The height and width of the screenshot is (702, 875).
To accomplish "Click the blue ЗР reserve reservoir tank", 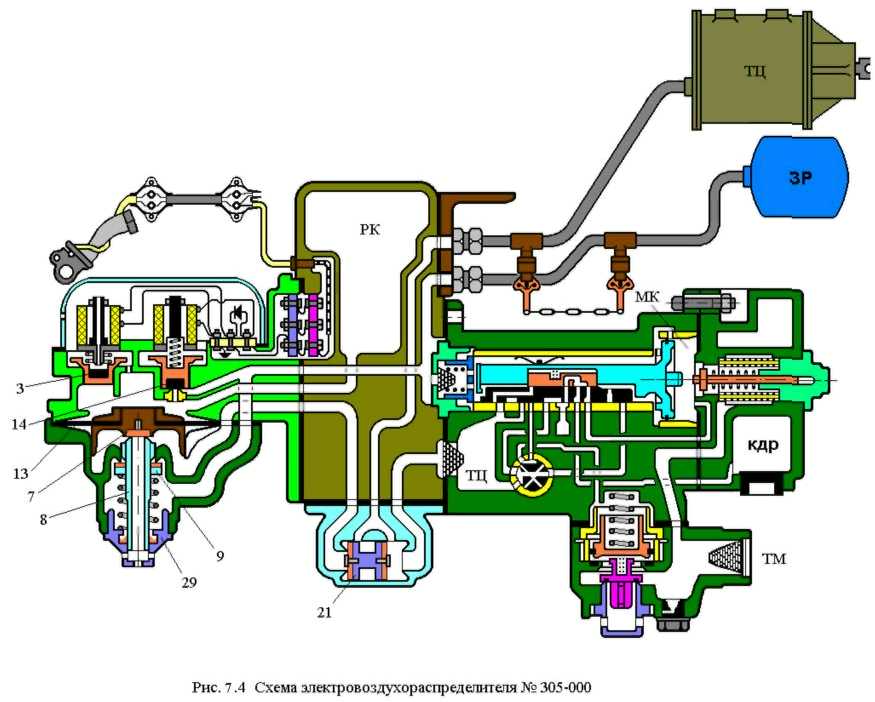I will (801, 177).
